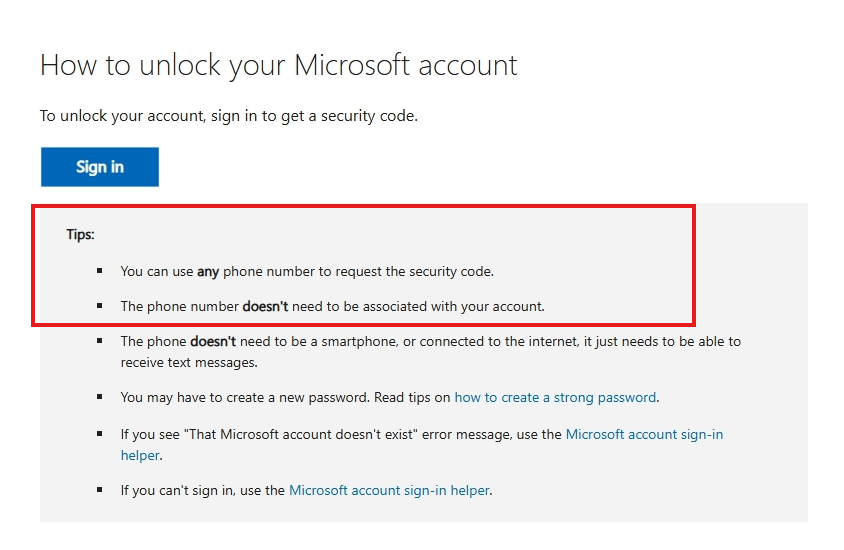Click bullet before "If you see That Microsoft account"
The width and height of the screenshot is (844, 550).
click(x=100, y=433)
